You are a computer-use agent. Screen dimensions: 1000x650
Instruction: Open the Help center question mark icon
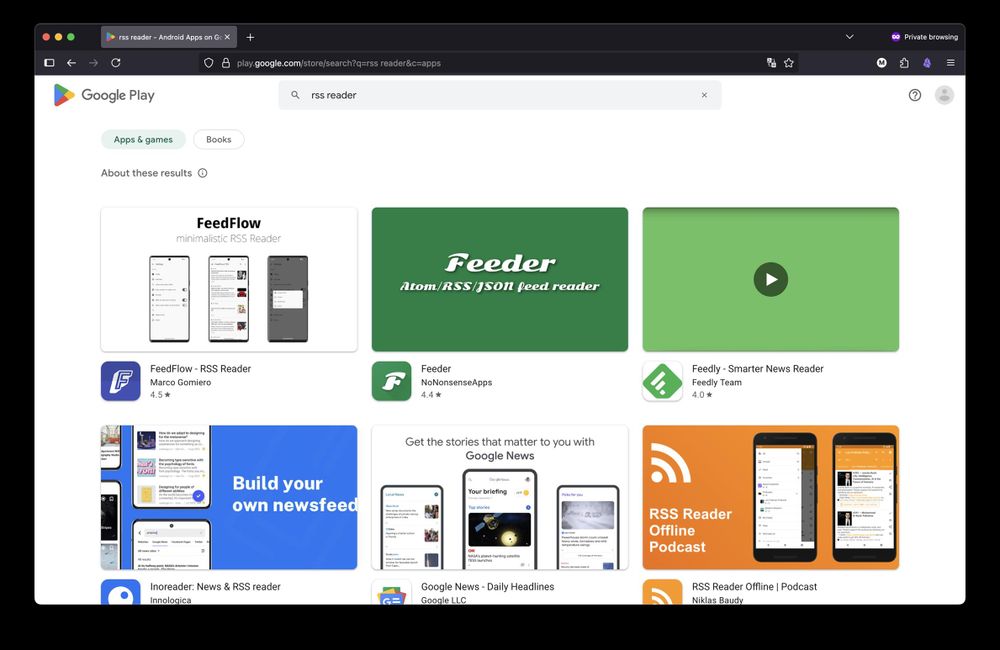(915, 95)
